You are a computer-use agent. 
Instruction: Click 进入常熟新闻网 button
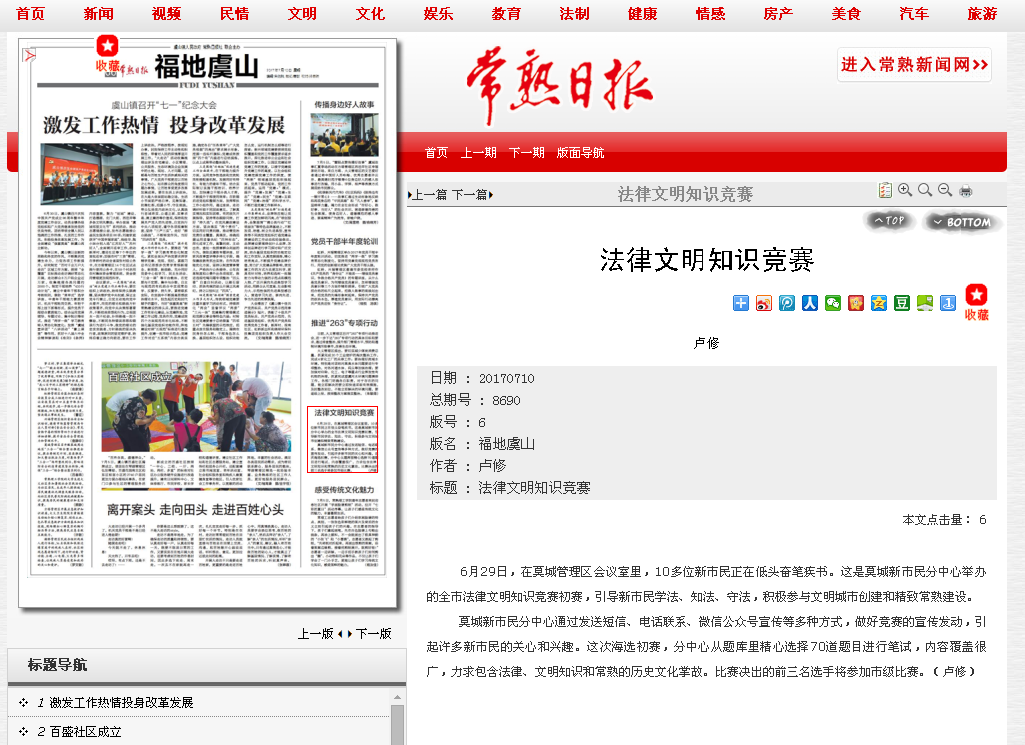pos(915,65)
